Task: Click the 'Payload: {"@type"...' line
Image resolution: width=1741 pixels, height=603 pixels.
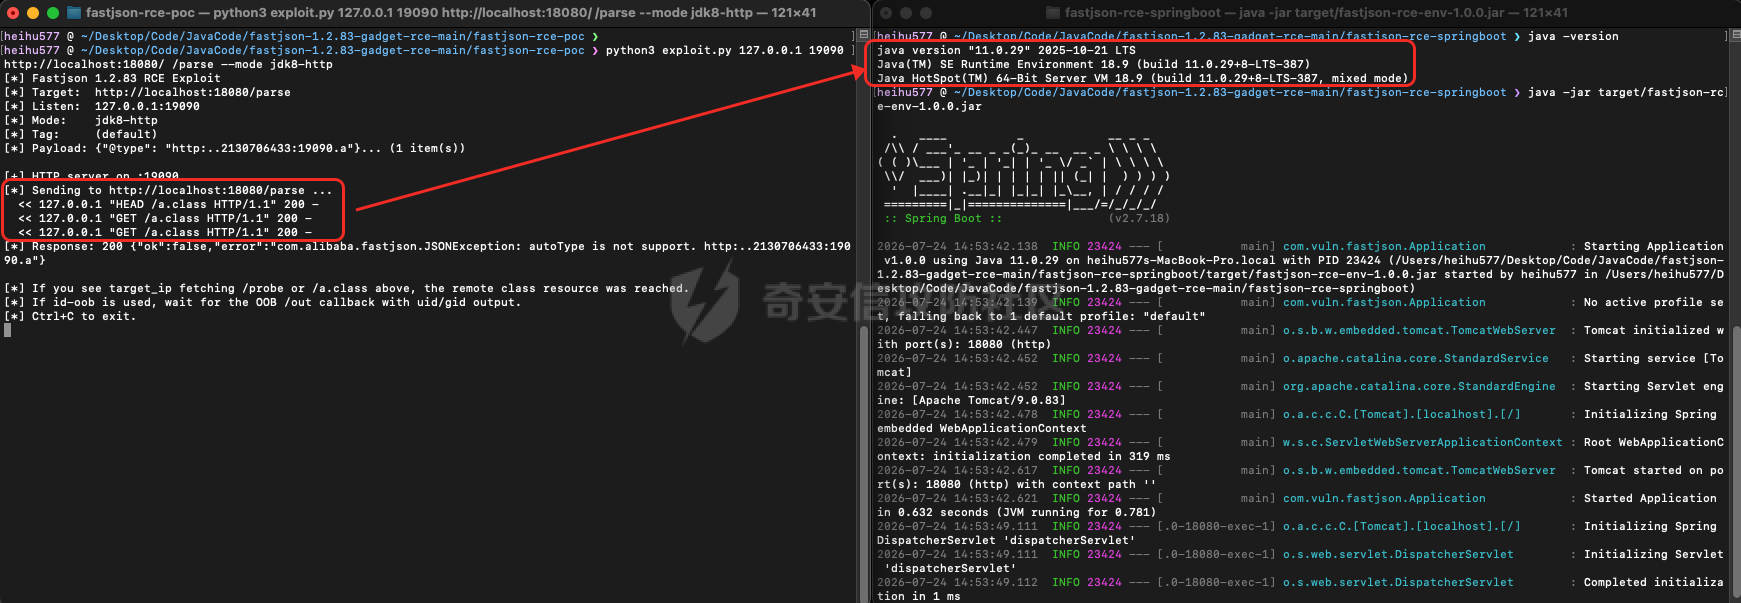Action: point(235,148)
